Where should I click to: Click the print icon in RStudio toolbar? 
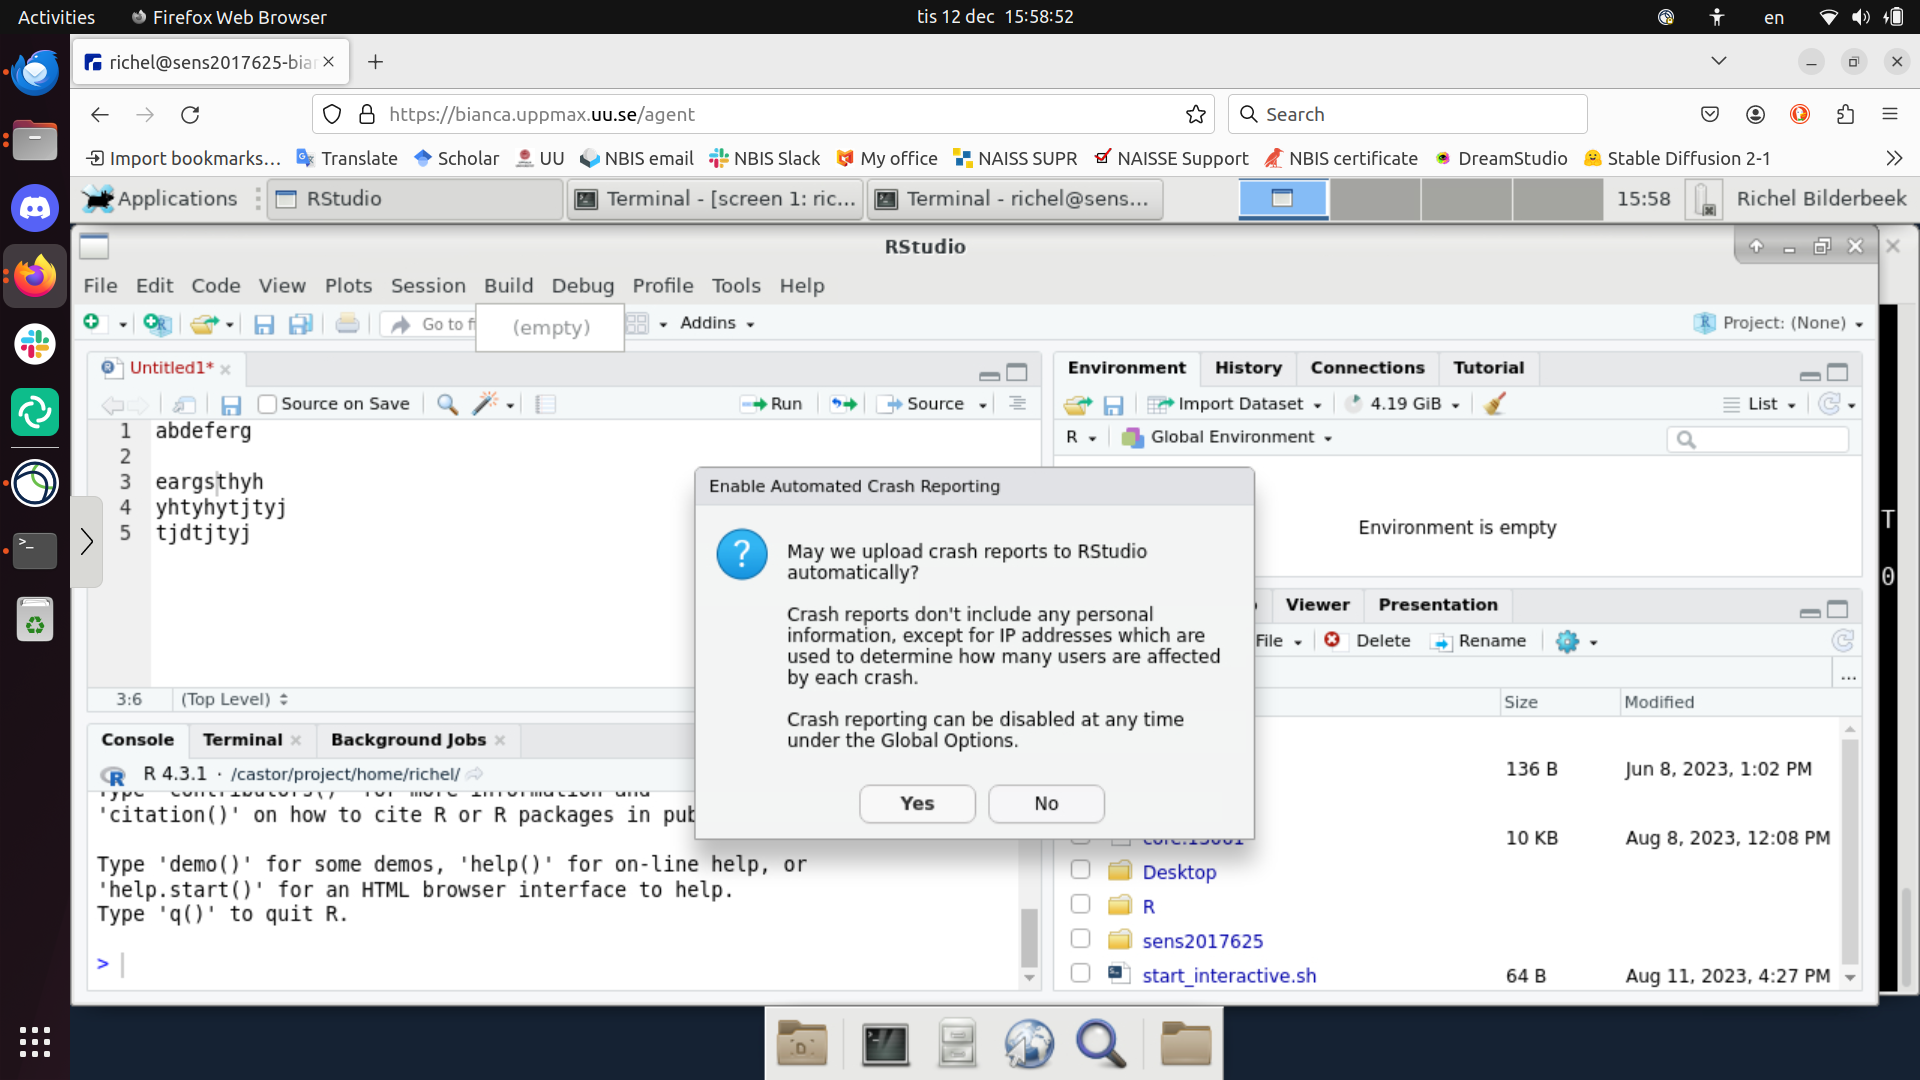347,323
